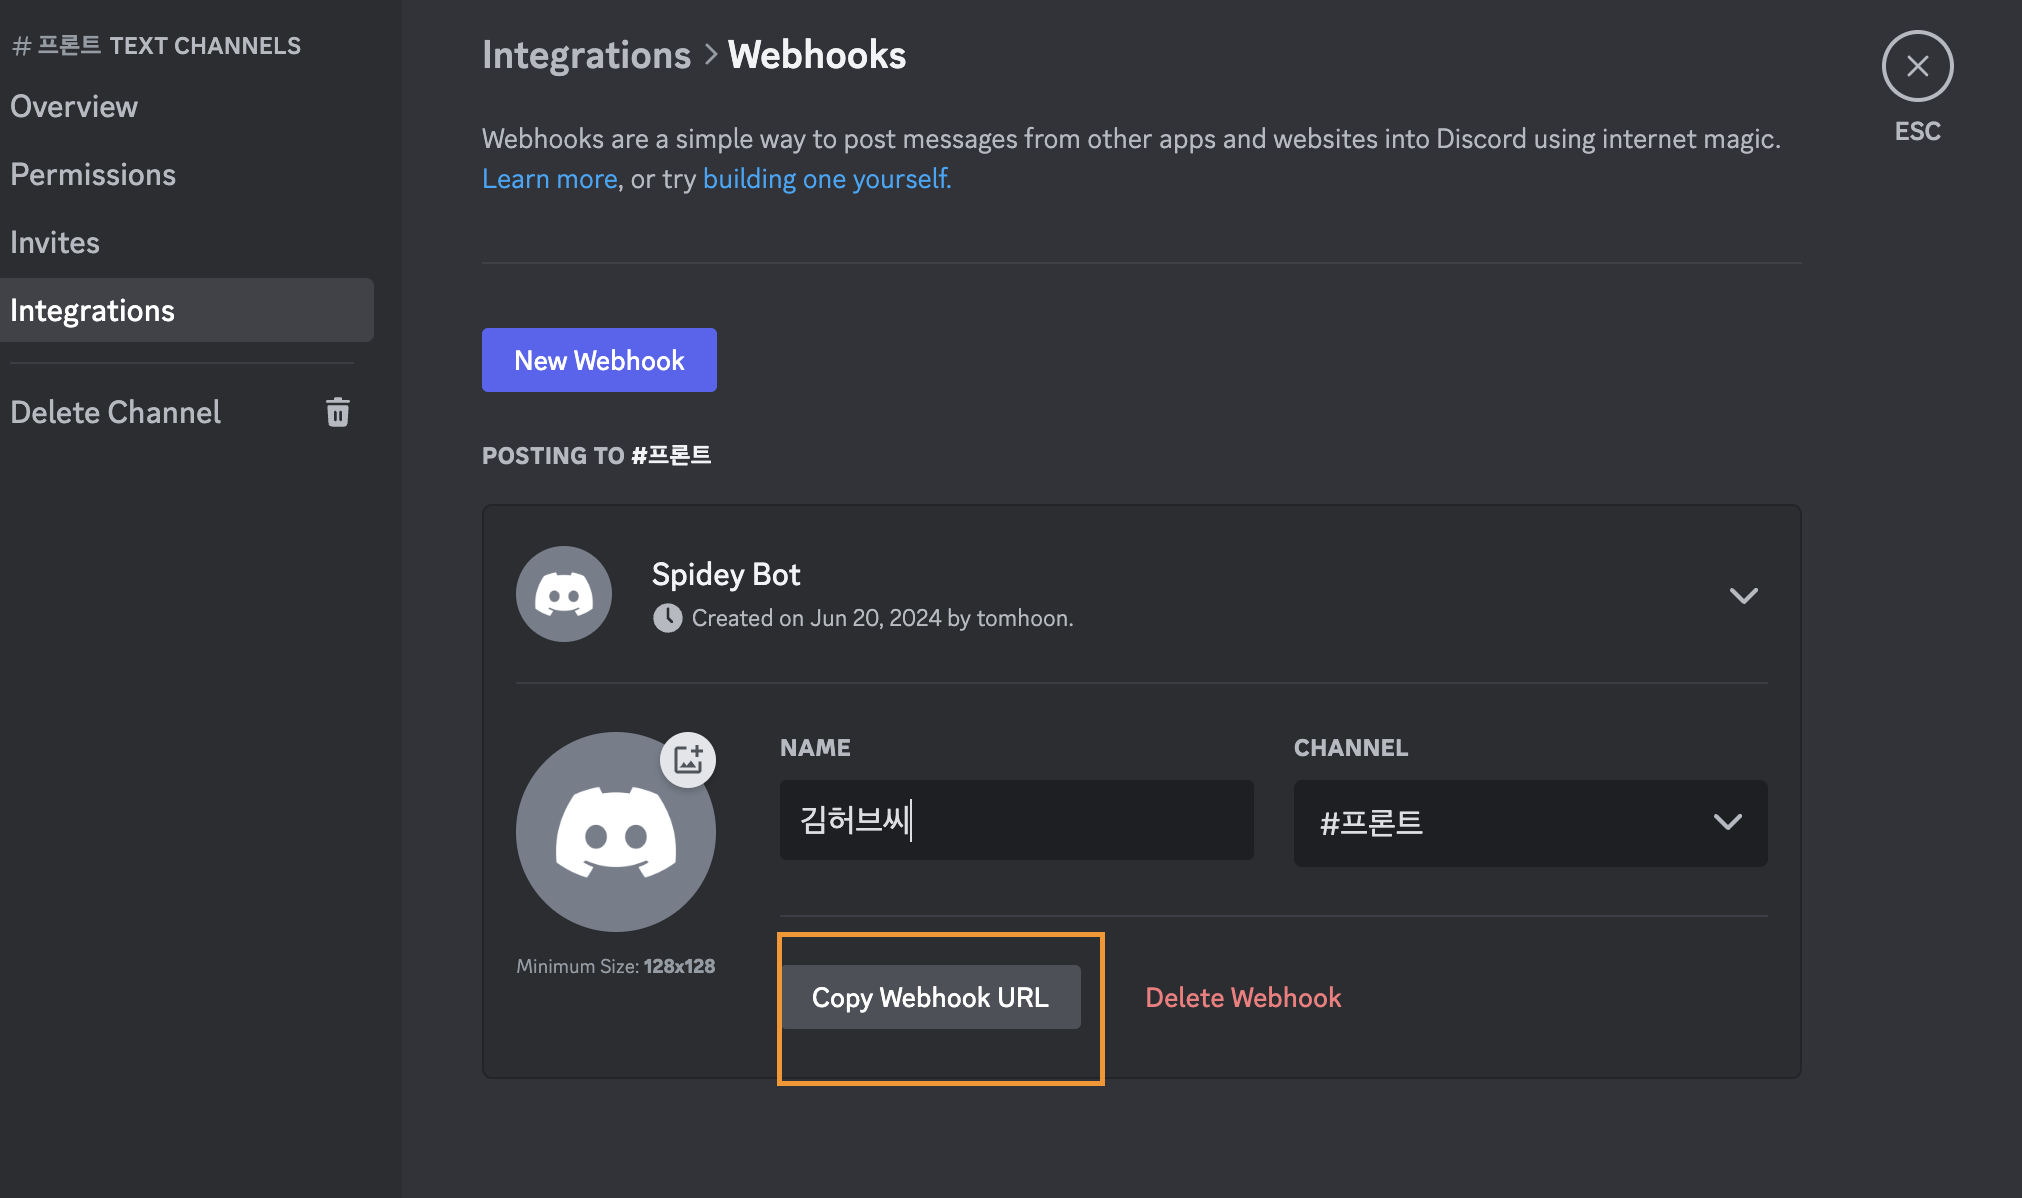Open the Learn more link
The height and width of the screenshot is (1198, 2022).
[549, 179]
